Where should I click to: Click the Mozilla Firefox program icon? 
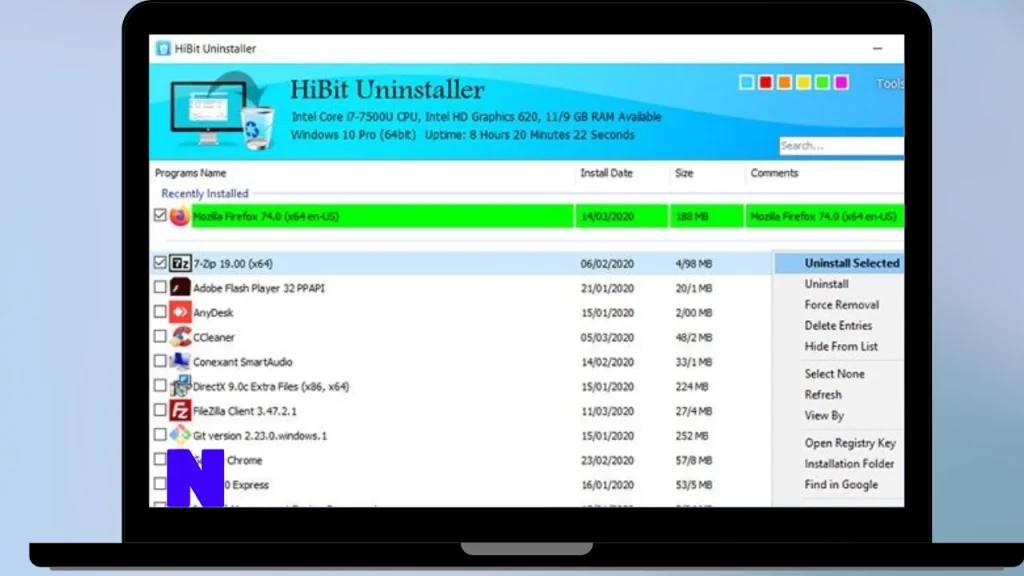click(x=180, y=216)
